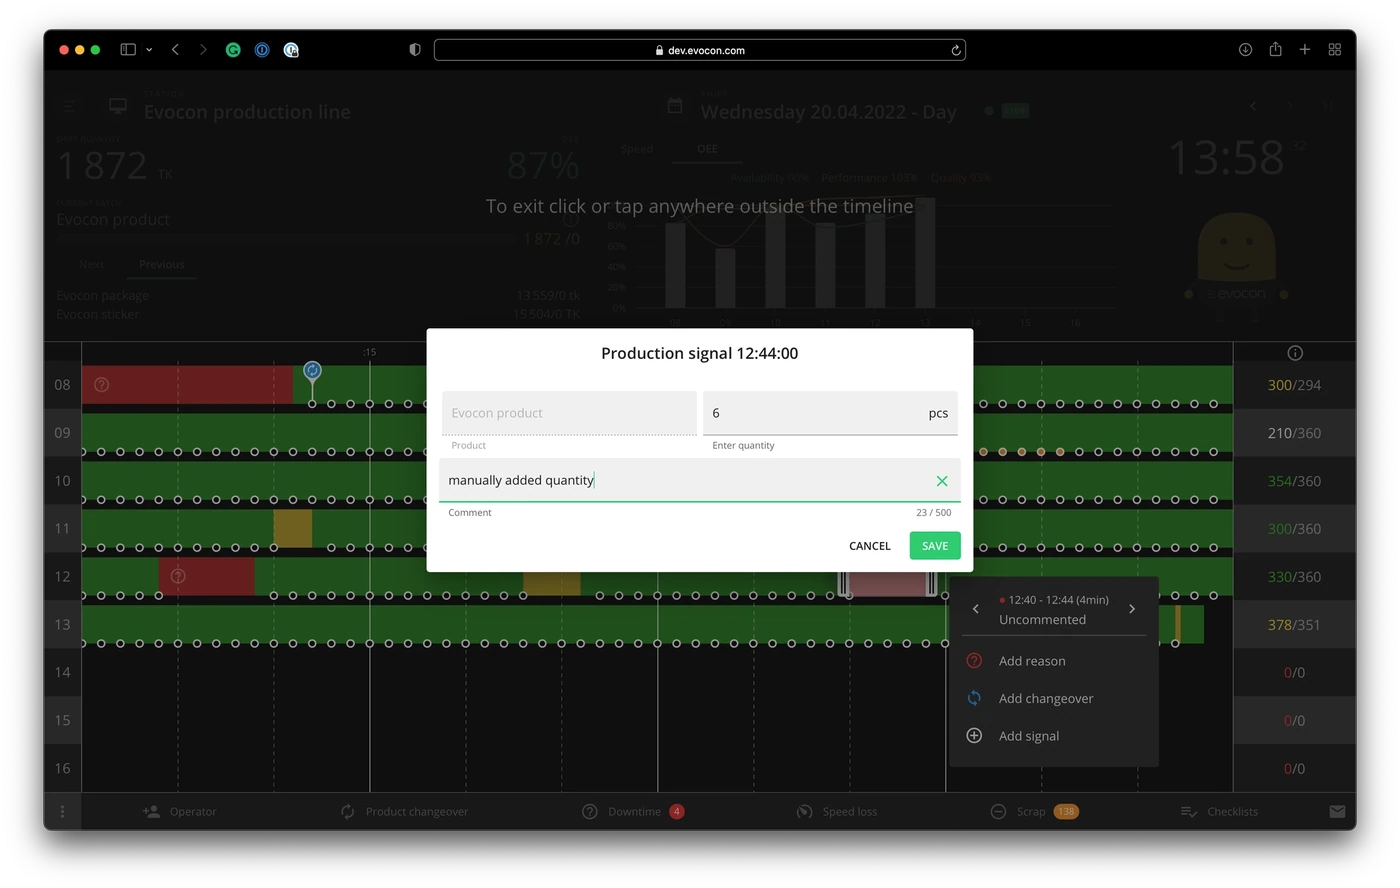Go to next stop with right chevron
This screenshot has height=888, width=1400.
(x=1132, y=609)
